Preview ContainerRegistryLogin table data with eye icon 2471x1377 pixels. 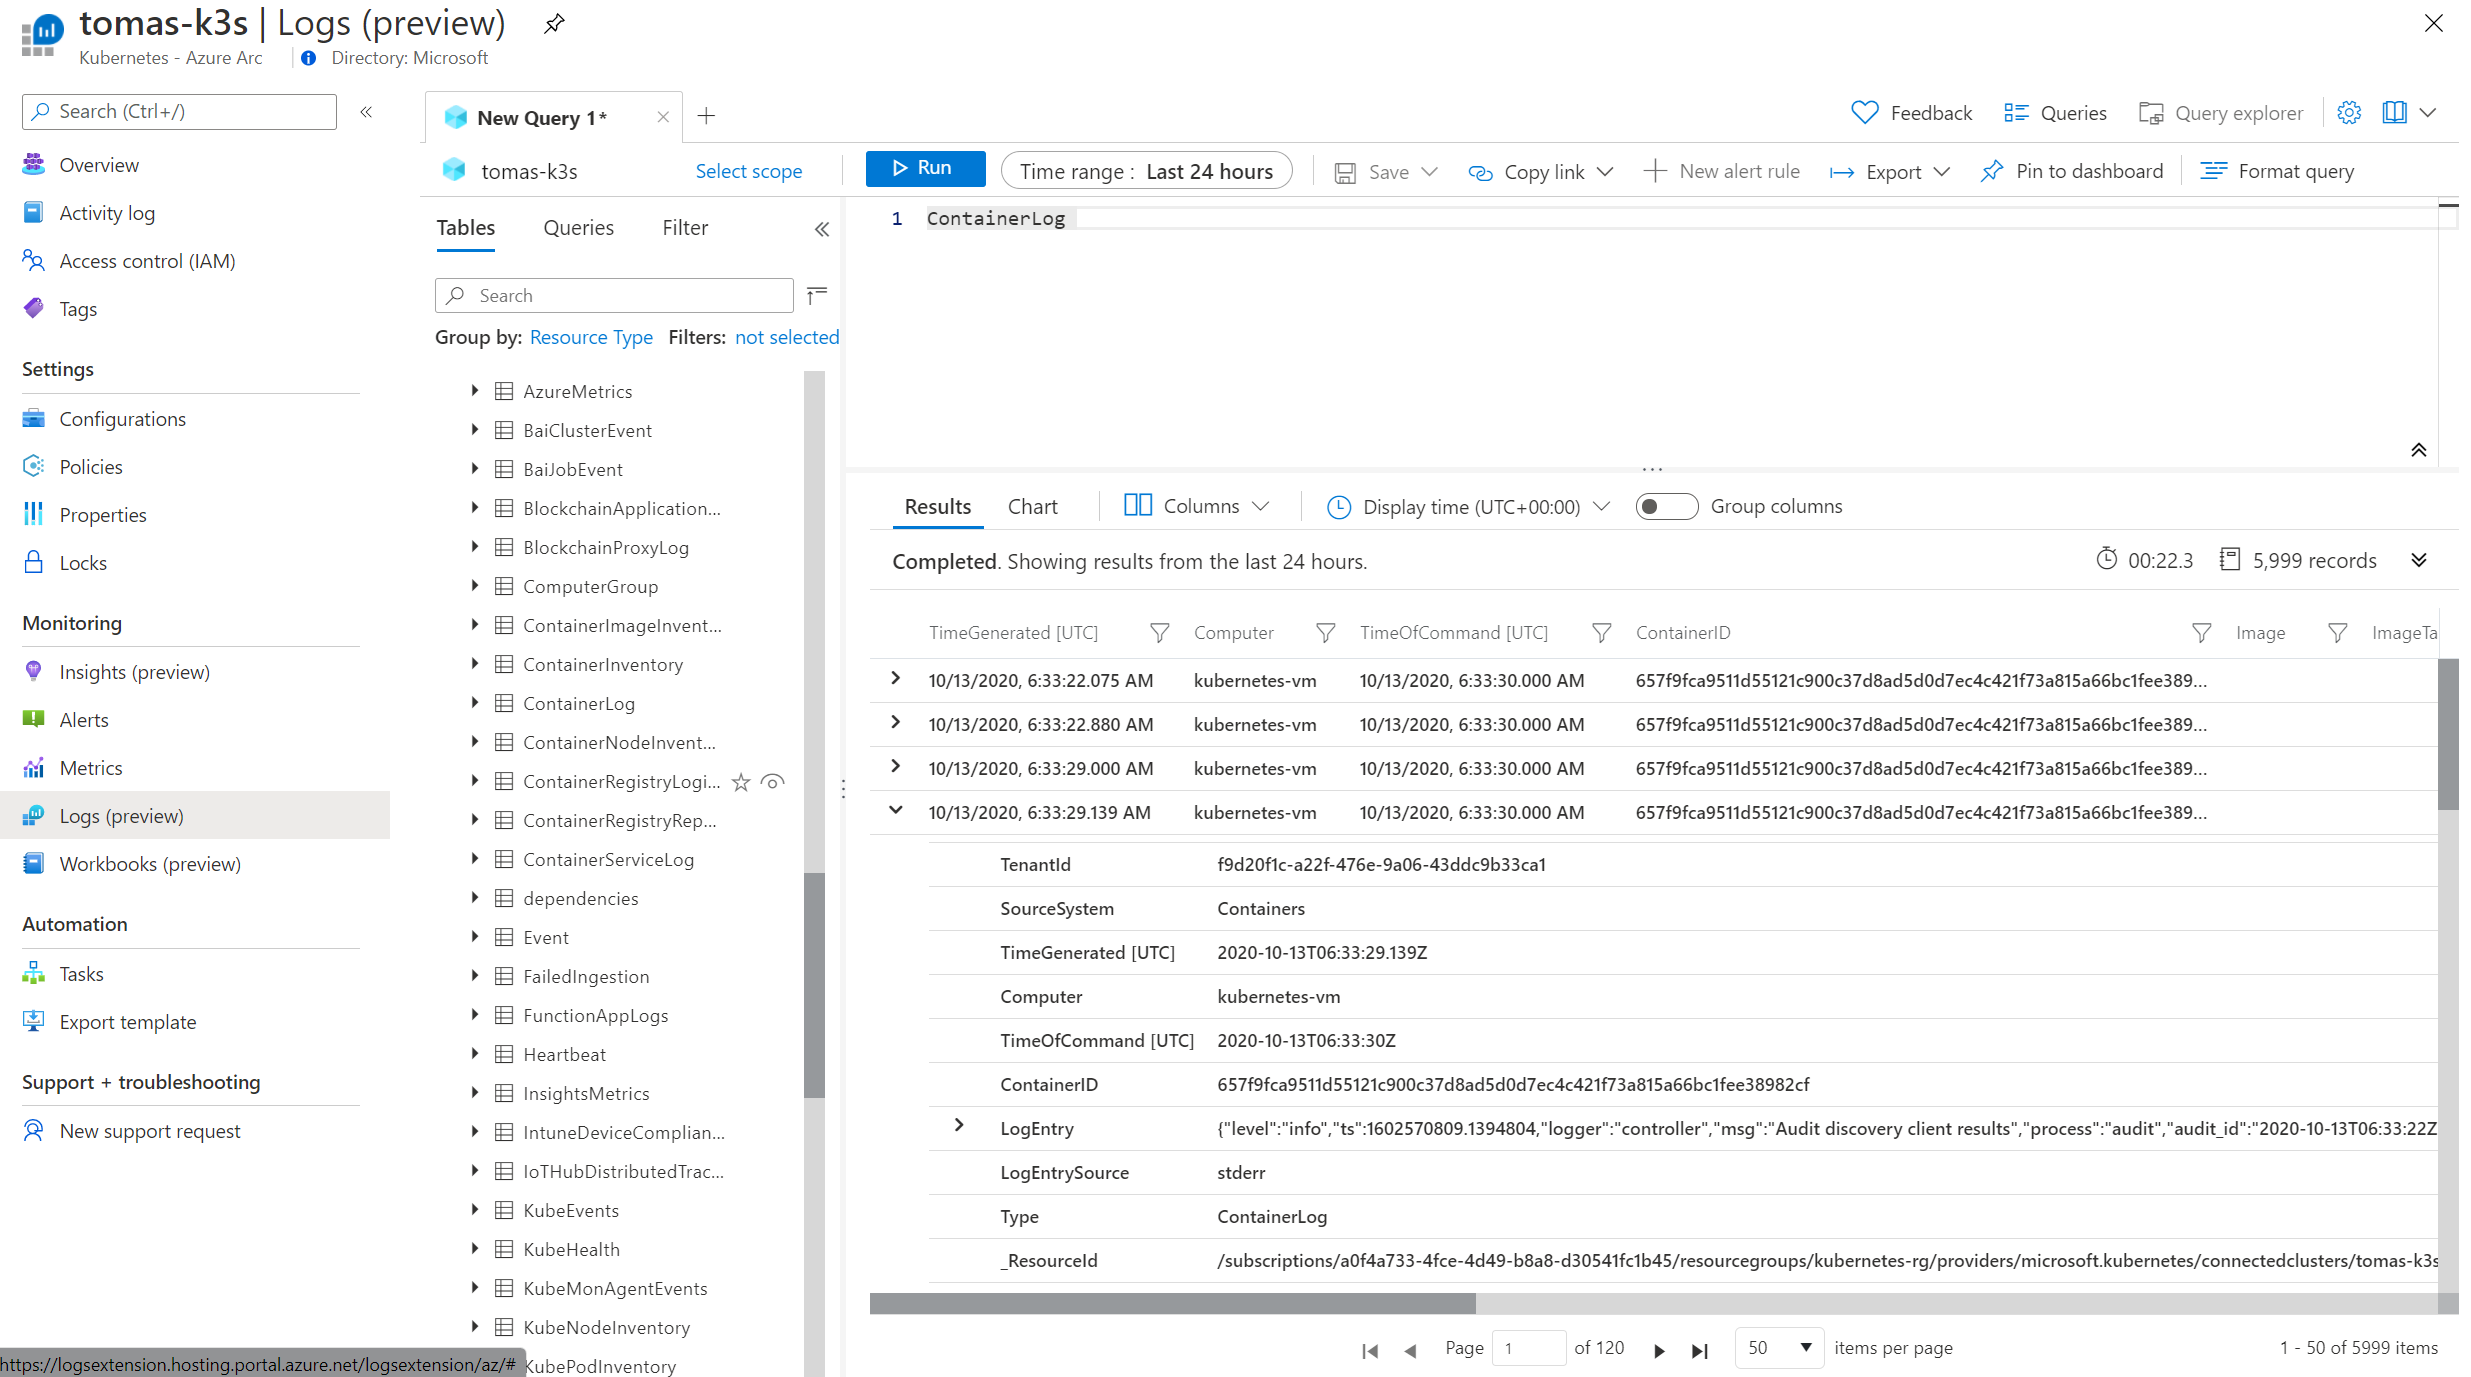click(772, 782)
